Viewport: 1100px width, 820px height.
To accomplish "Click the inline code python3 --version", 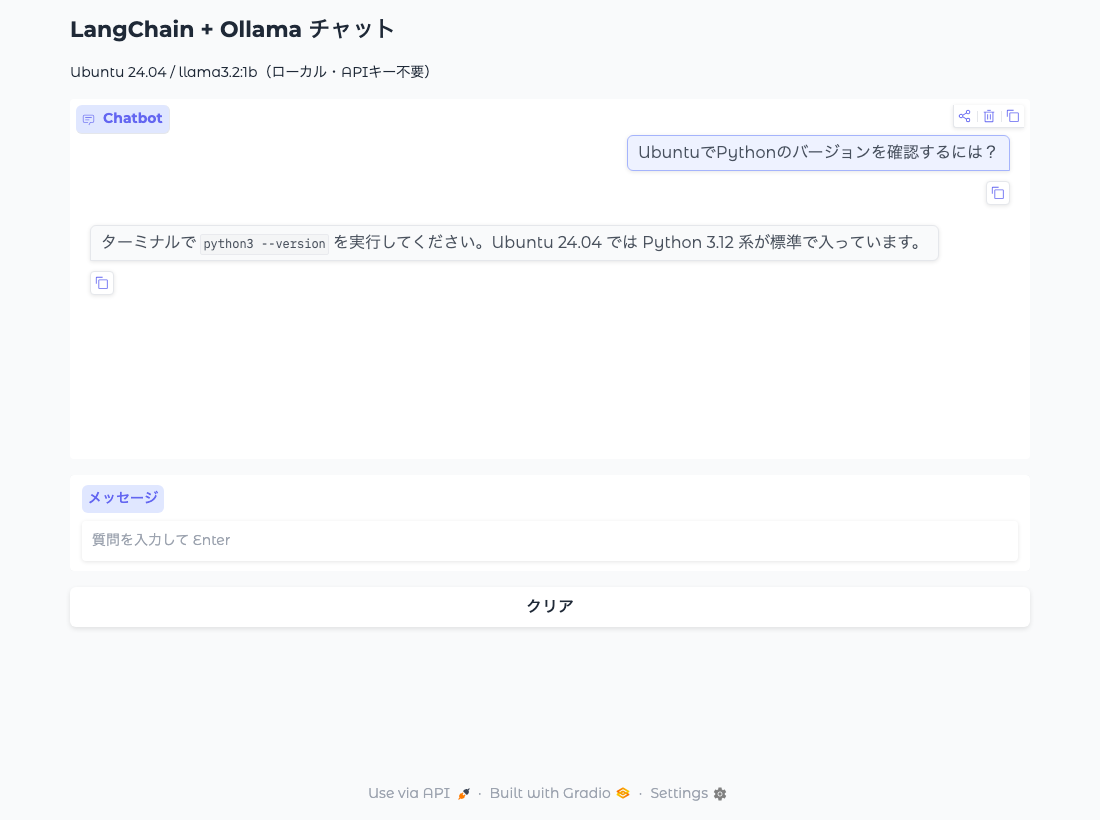I will [x=264, y=243].
